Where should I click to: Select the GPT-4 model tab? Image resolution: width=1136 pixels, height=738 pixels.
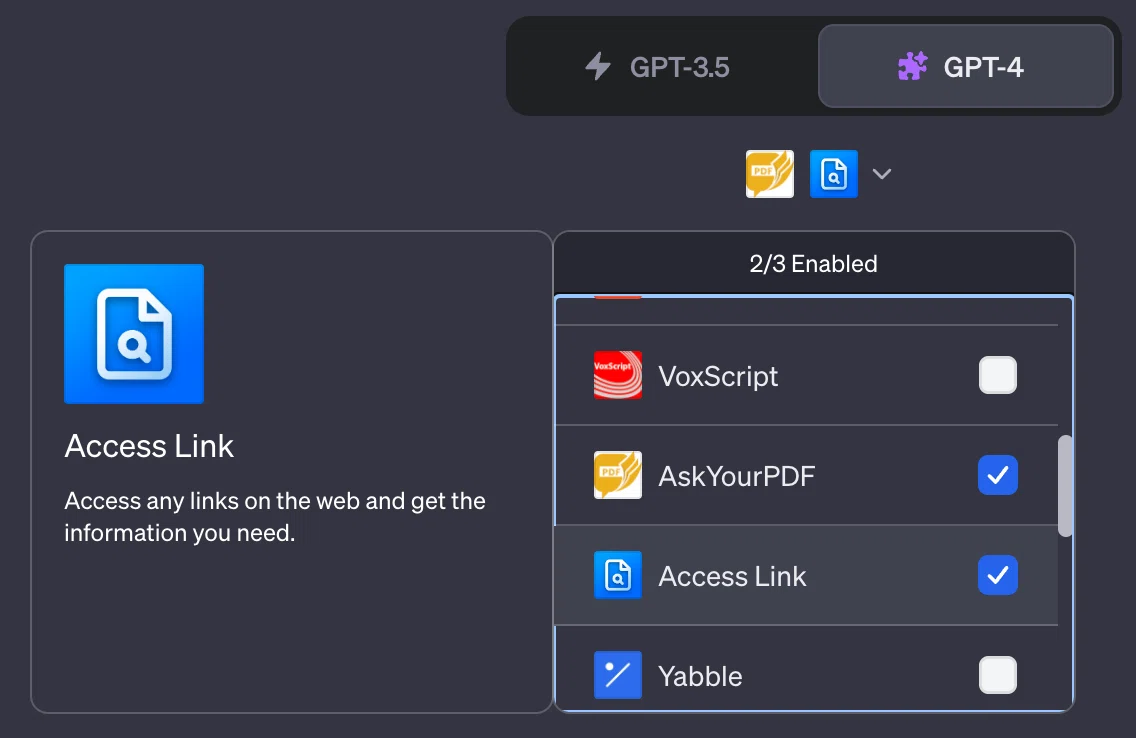click(966, 67)
